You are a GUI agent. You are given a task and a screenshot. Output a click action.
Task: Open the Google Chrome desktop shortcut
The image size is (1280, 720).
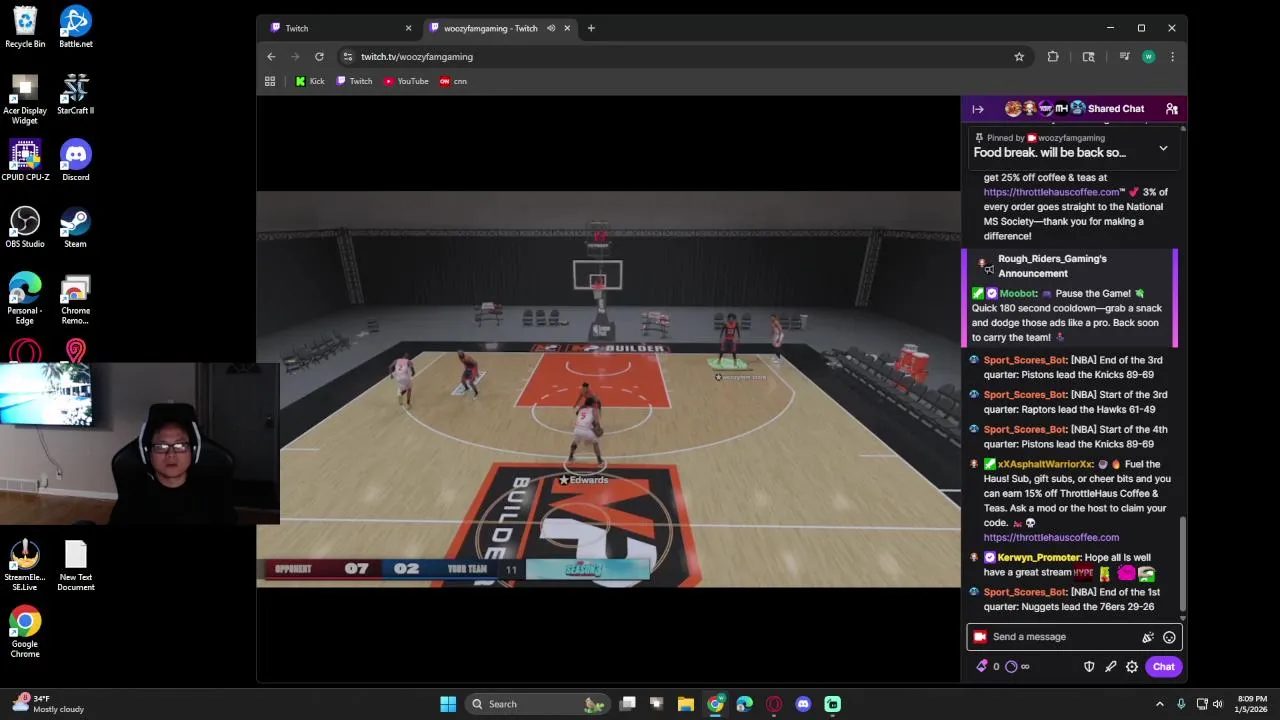click(x=25, y=632)
